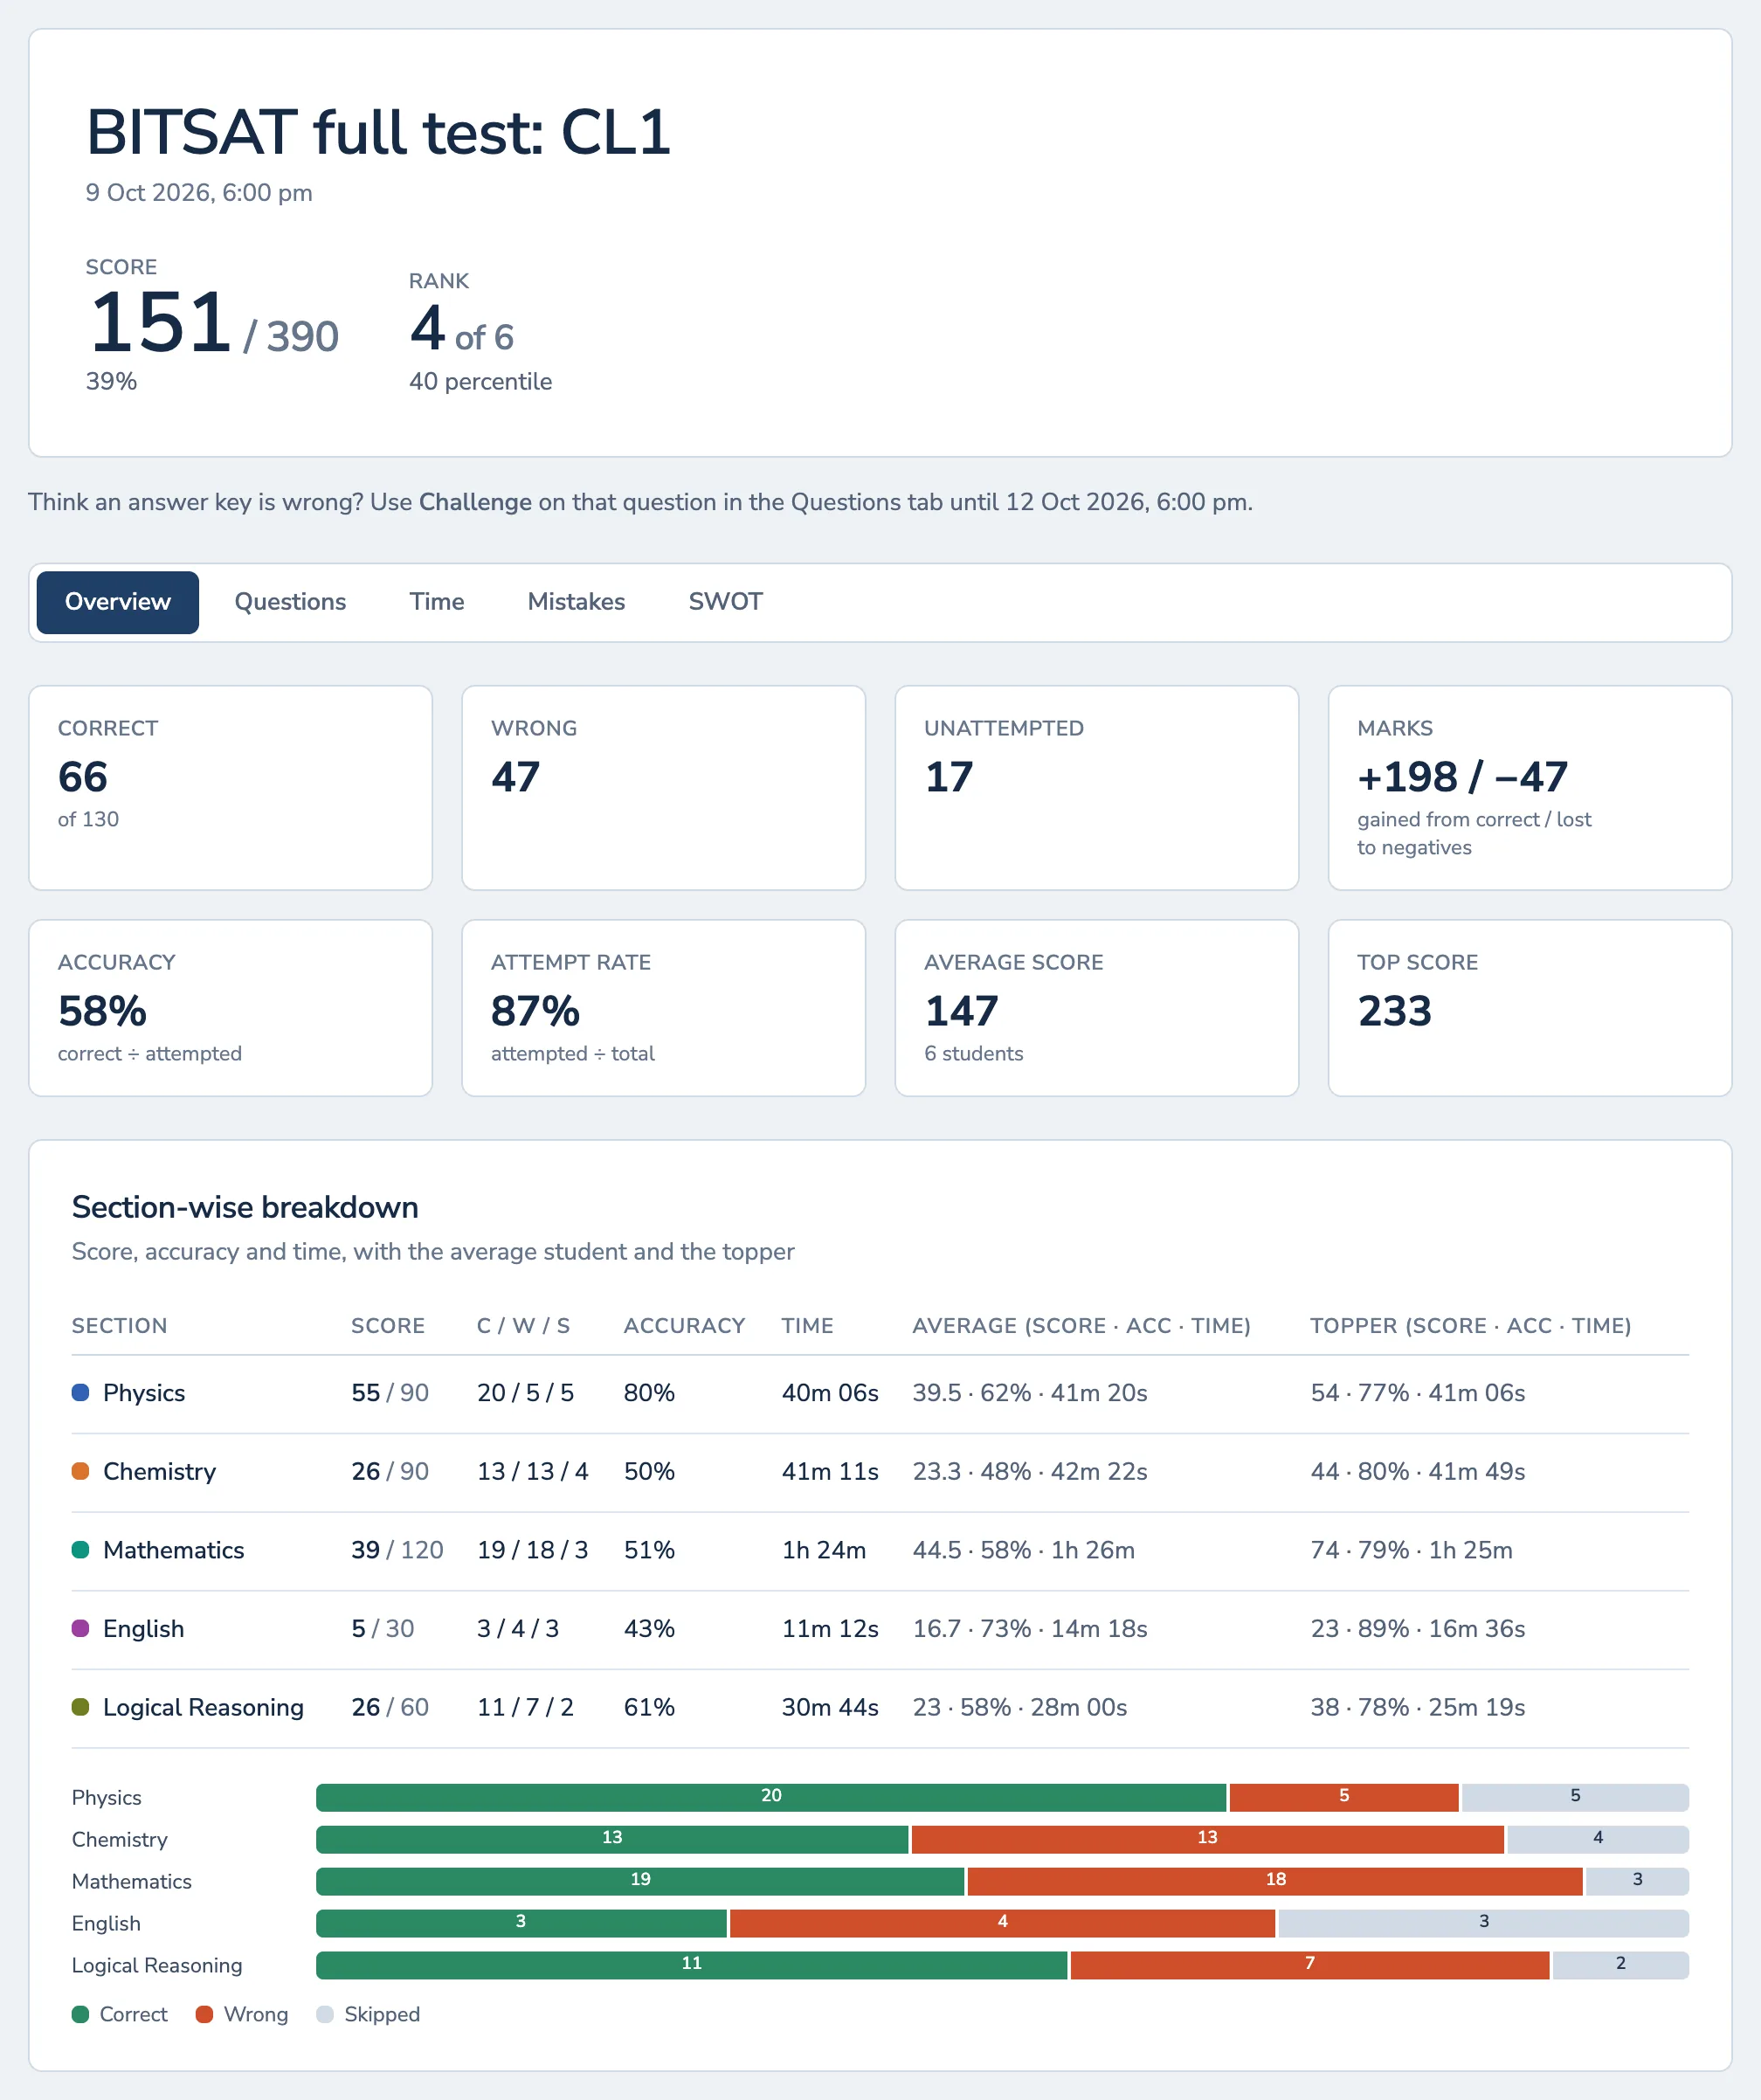Click the bold word Challenge in the notice

(475, 502)
